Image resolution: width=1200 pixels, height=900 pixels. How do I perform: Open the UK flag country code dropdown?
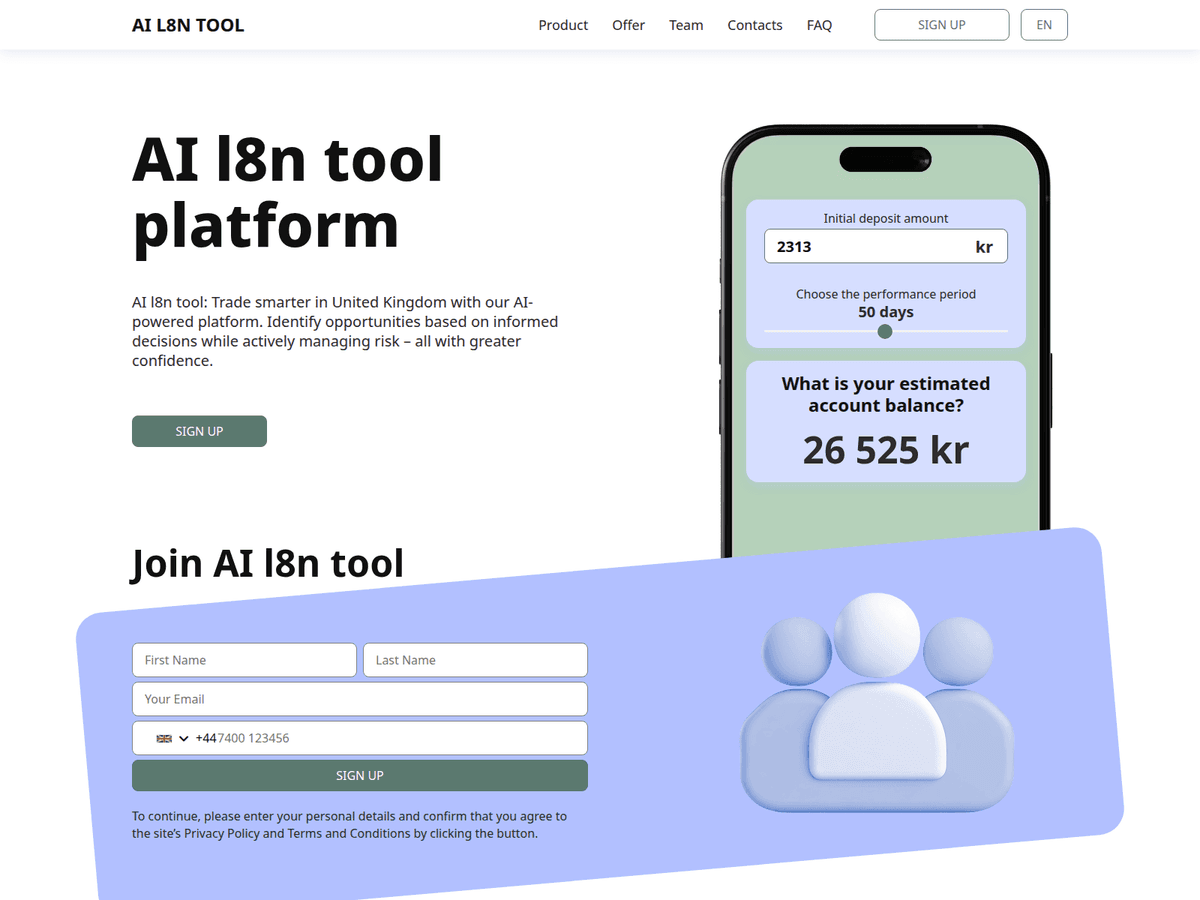coord(172,738)
